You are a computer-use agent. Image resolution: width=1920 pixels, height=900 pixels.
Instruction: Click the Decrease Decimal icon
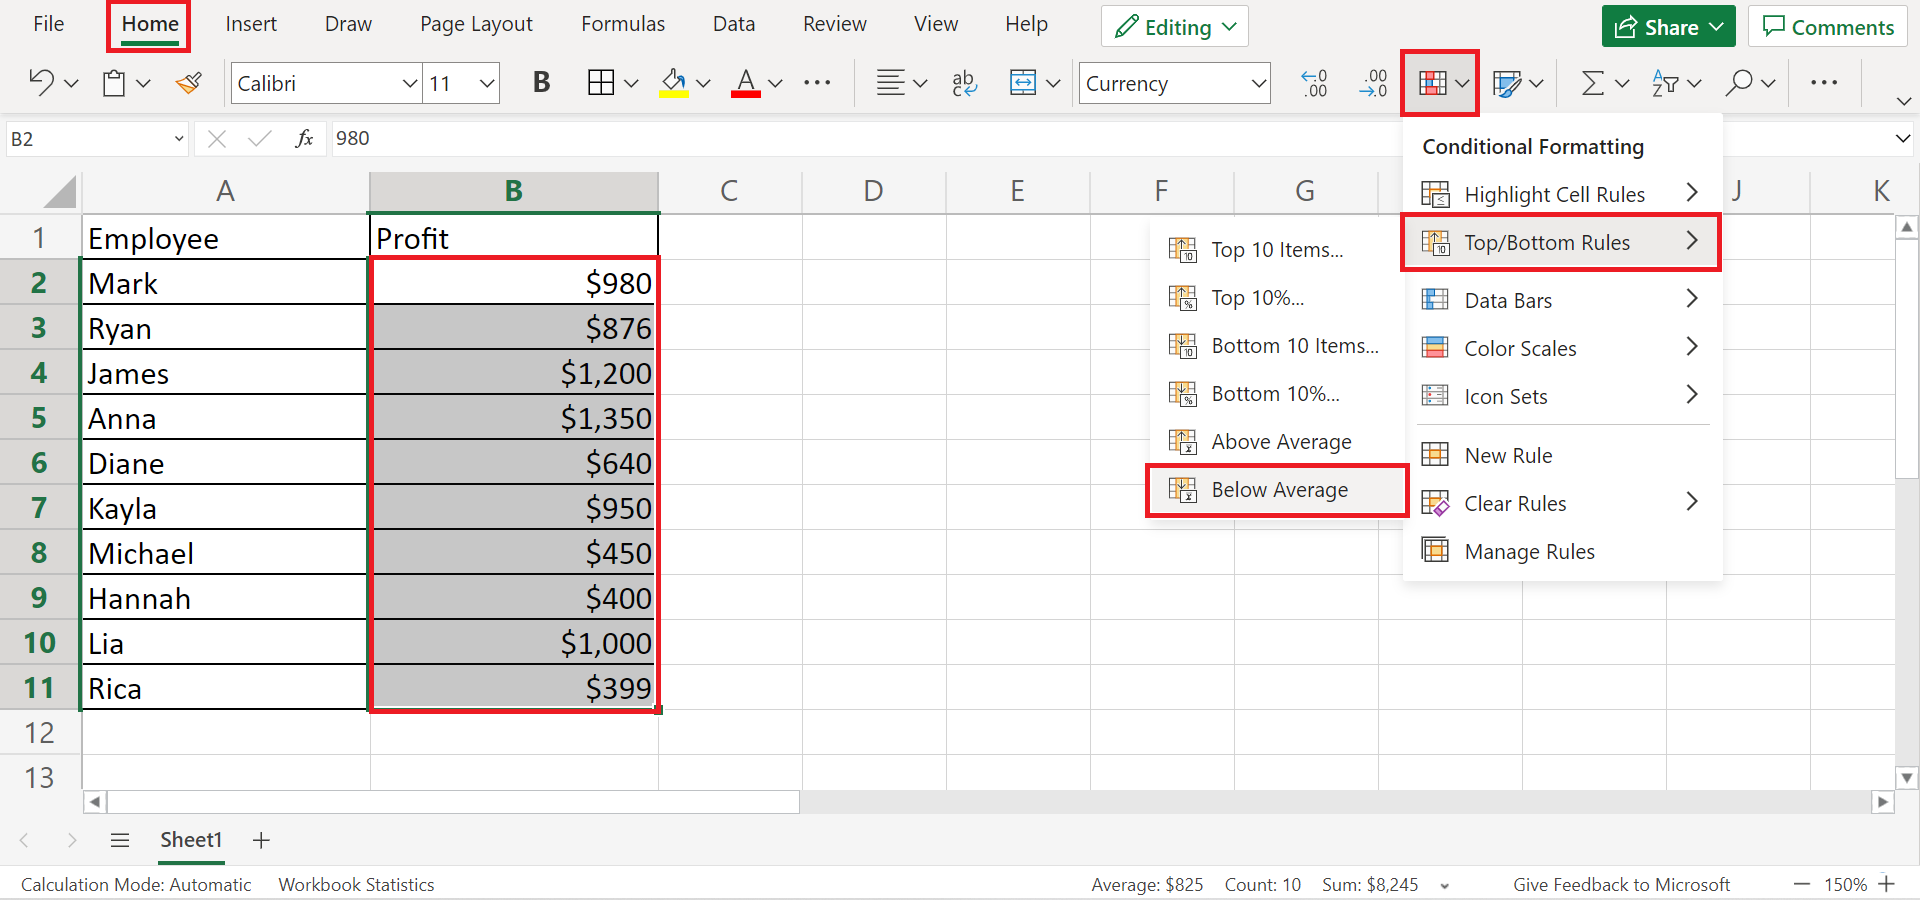pos(1373,83)
